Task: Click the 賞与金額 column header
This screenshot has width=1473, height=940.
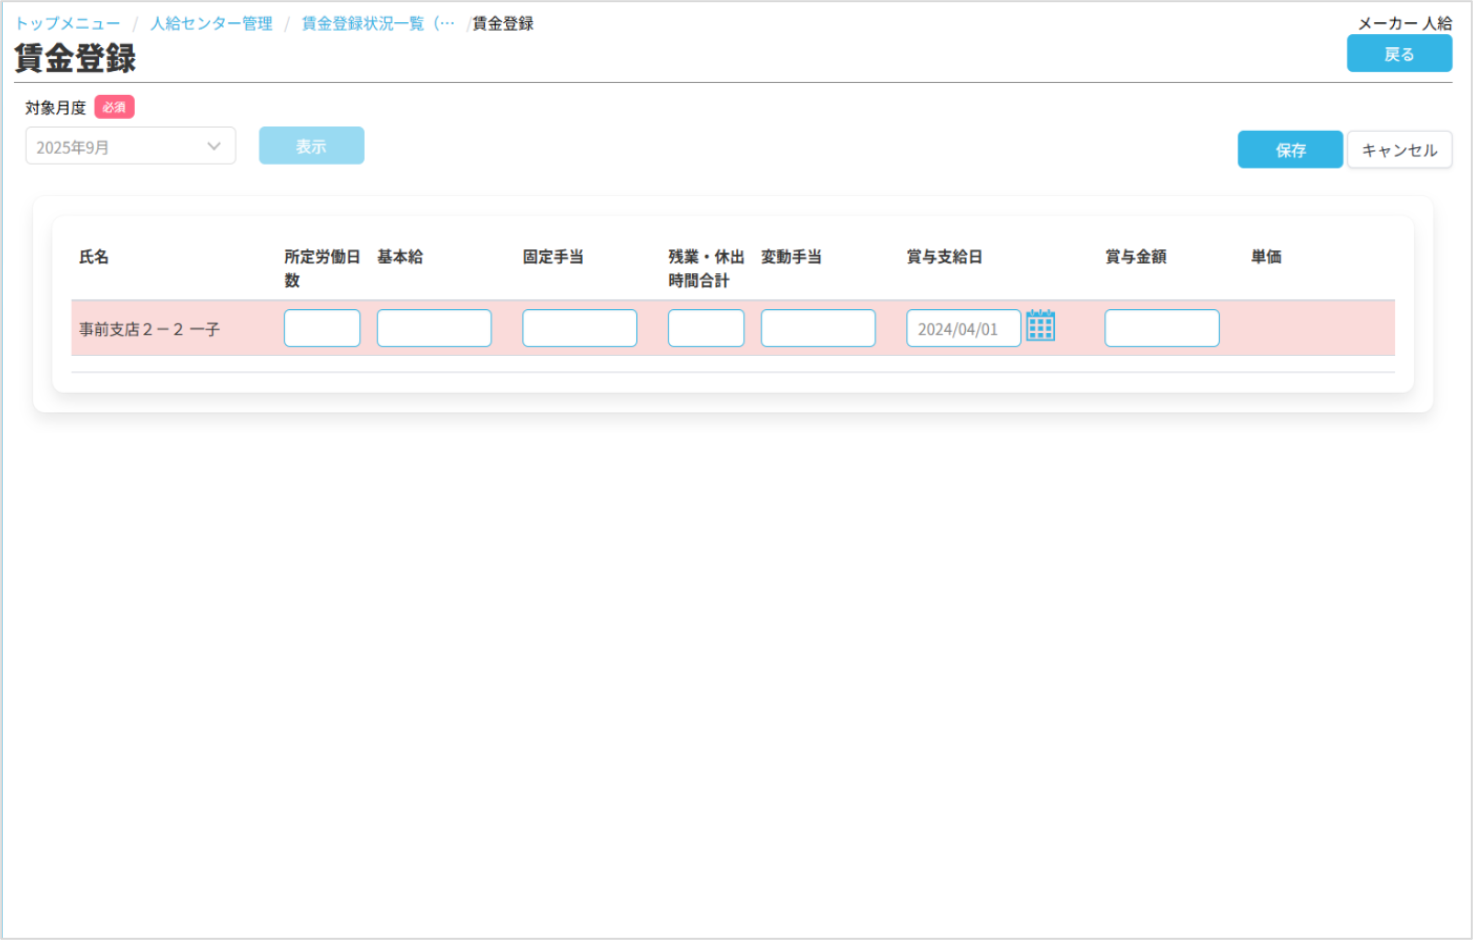Action: click(x=1135, y=257)
